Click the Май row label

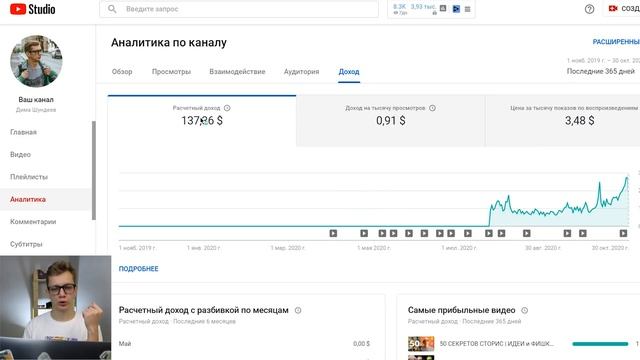pyautogui.click(x=125, y=344)
